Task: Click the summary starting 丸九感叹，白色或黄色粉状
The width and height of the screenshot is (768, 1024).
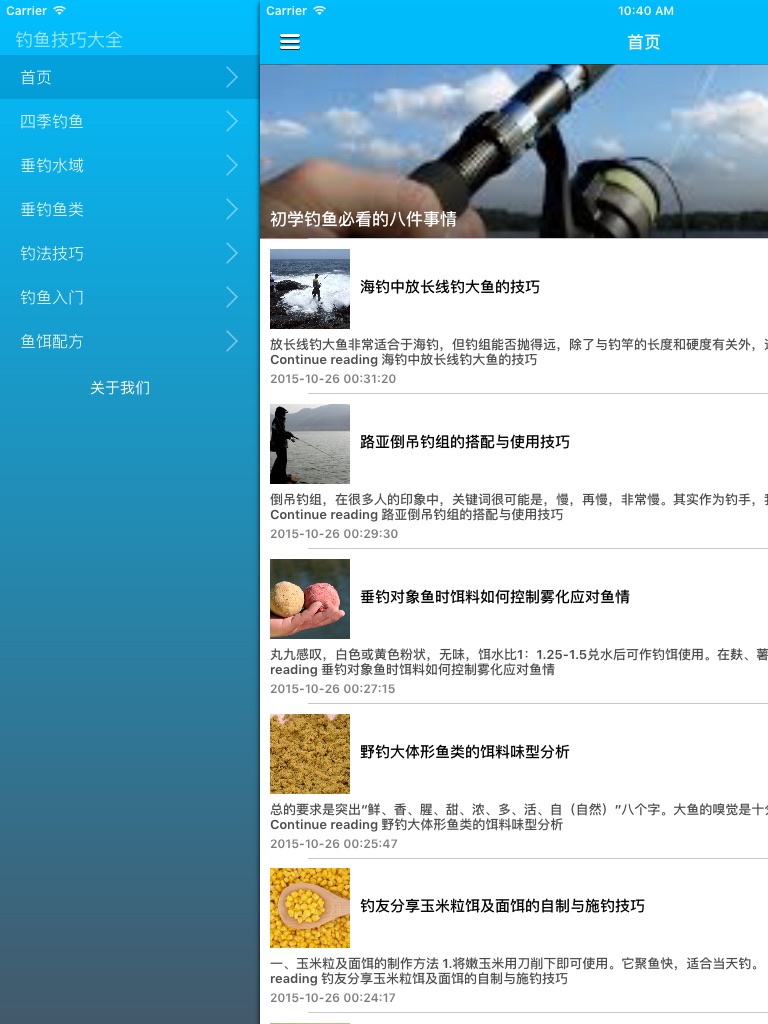Action: (519, 654)
